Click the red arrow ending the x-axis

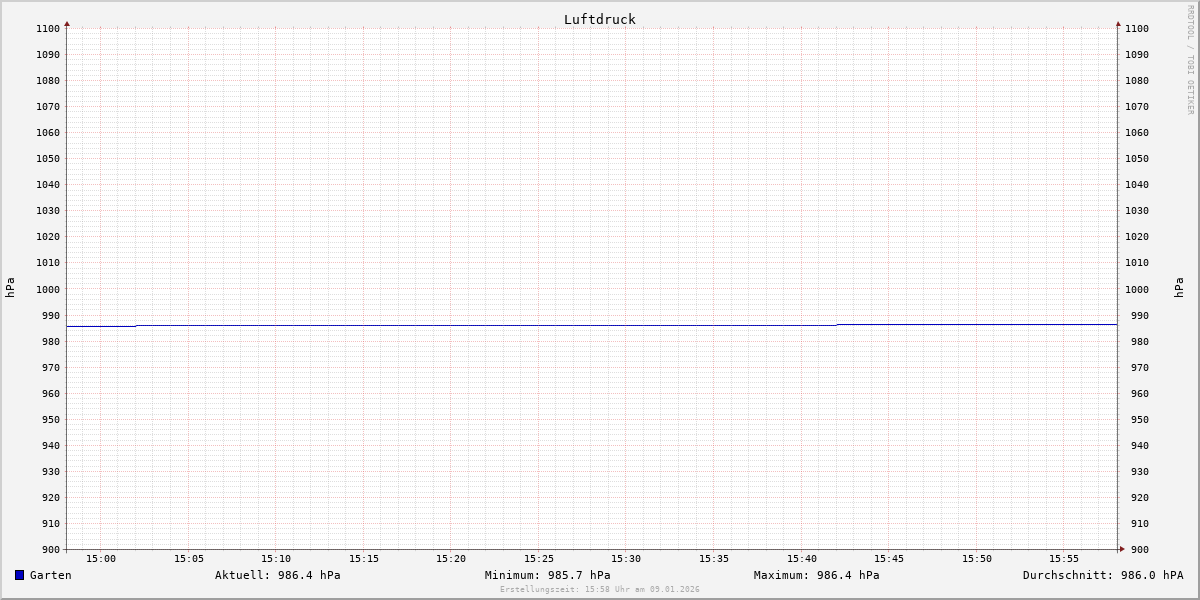click(1122, 549)
